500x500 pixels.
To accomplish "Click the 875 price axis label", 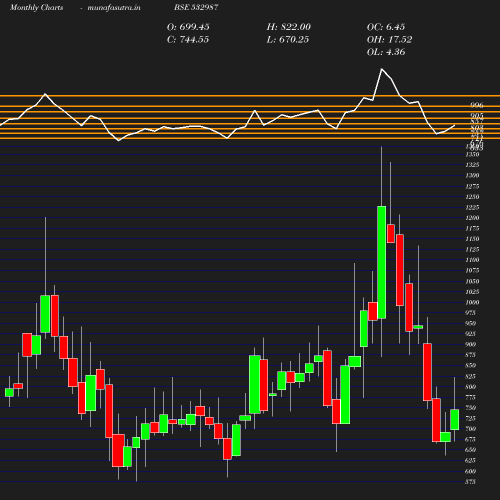I will tap(470, 355).
